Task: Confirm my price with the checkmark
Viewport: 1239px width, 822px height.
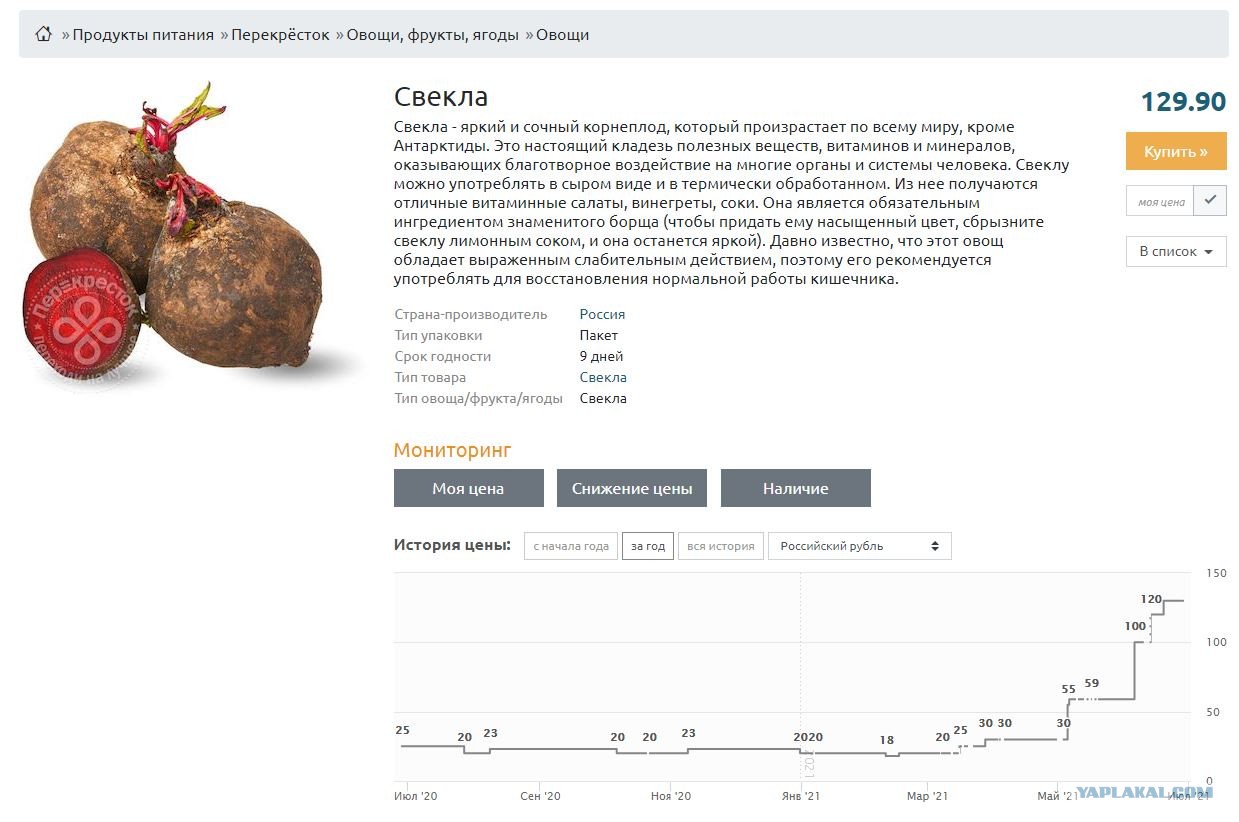Action: 1210,201
